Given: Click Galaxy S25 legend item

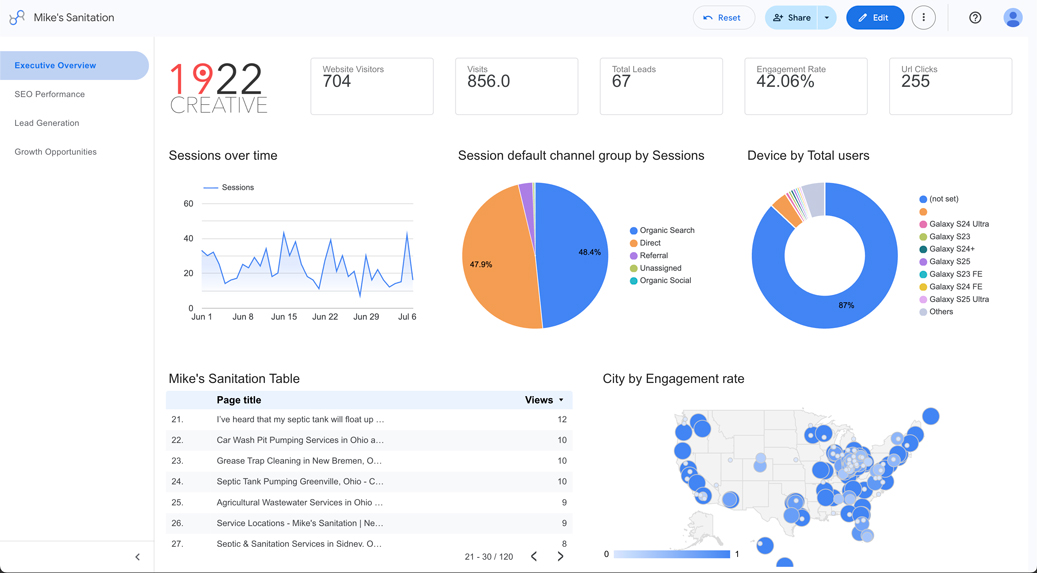Looking at the screenshot, I should pyautogui.click(x=945, y=262).
